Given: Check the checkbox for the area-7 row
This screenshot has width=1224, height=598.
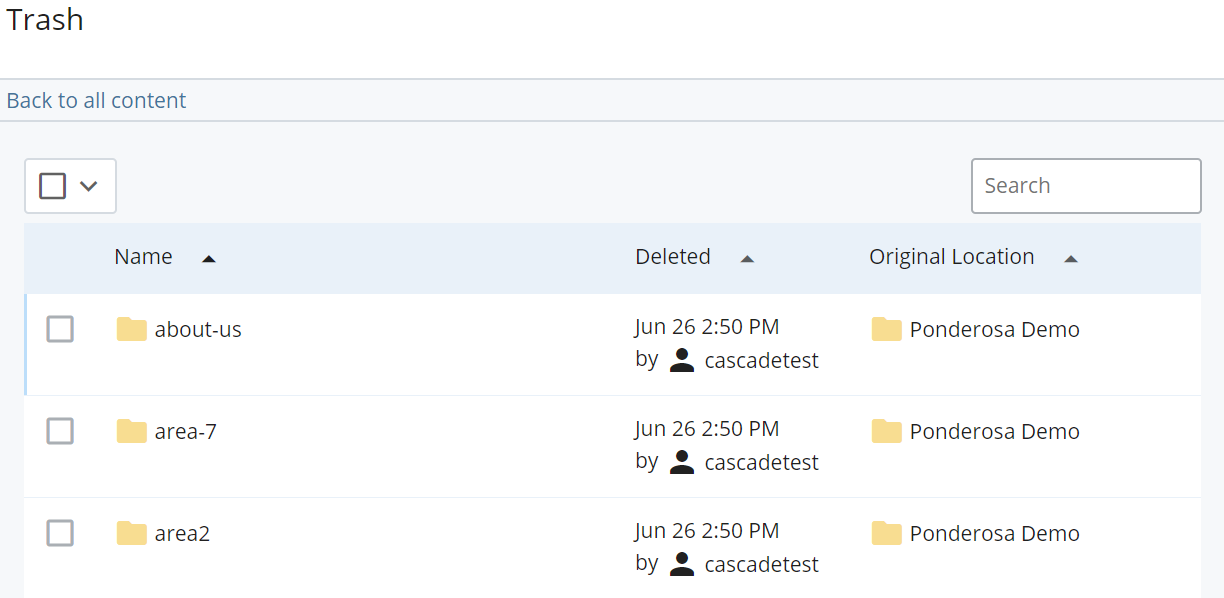Looking at the screenshot, I should click(x=60, y=431).
